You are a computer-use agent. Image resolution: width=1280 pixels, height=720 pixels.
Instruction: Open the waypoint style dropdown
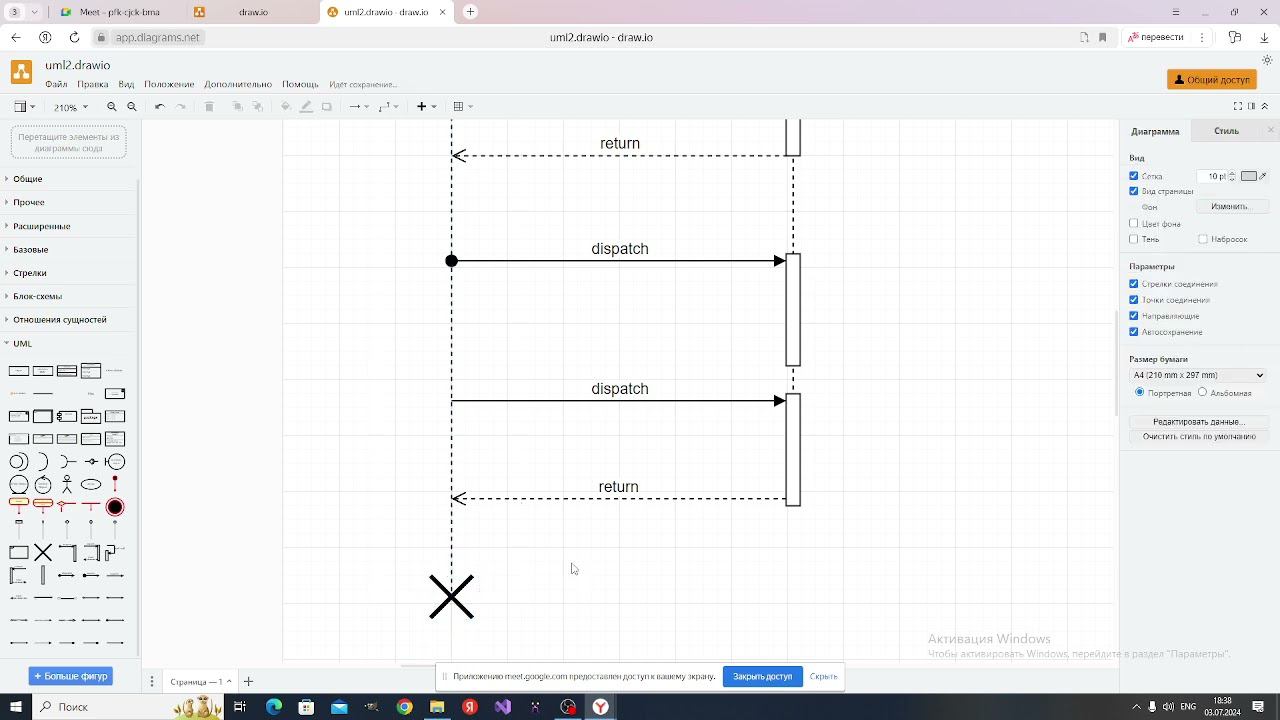pyautogui.click(x=388, y=107)
